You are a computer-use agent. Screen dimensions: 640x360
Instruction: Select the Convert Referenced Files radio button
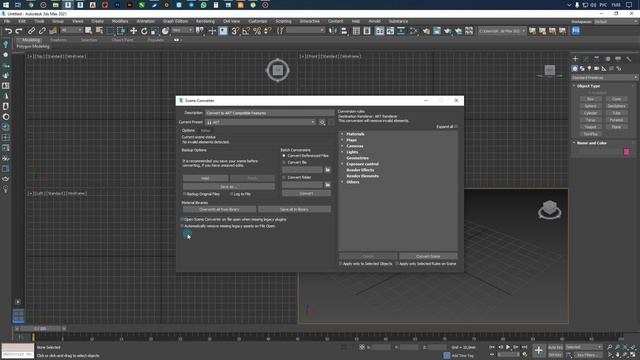(284, 156)
